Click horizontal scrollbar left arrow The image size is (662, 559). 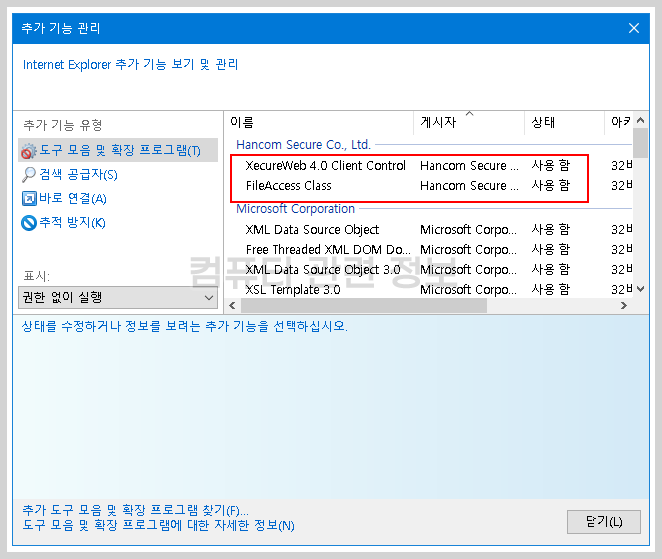pos(232,305)
